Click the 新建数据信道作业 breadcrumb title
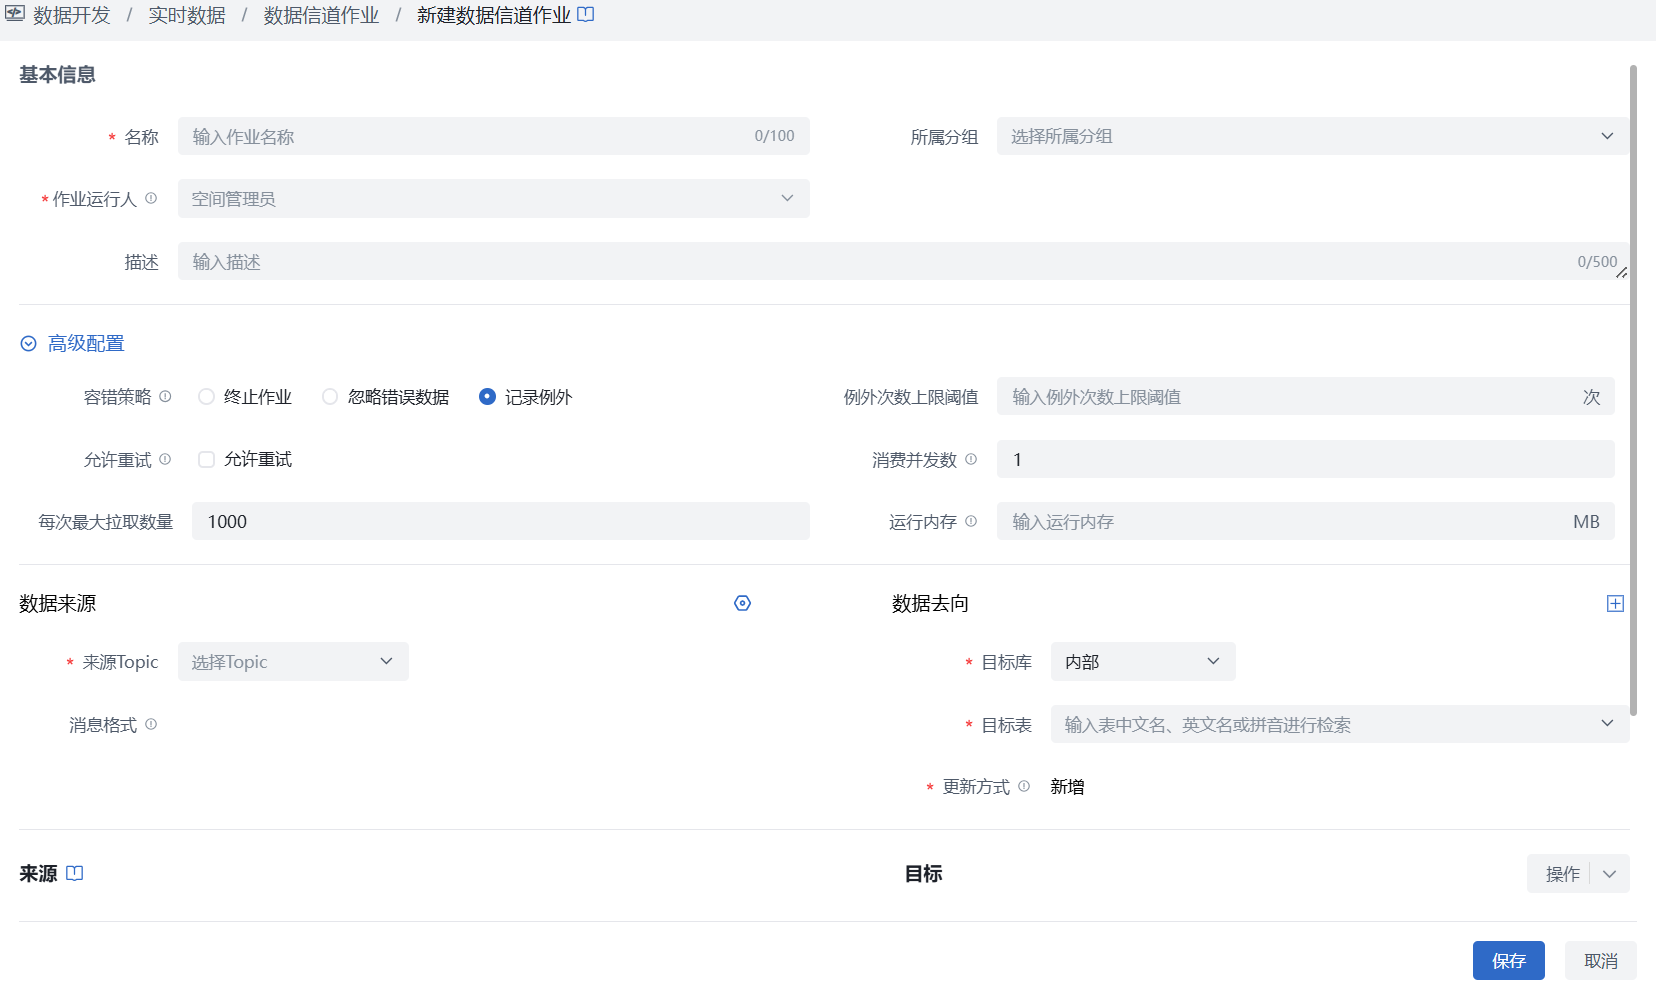Screen dimensions: 1656x999 494,15
